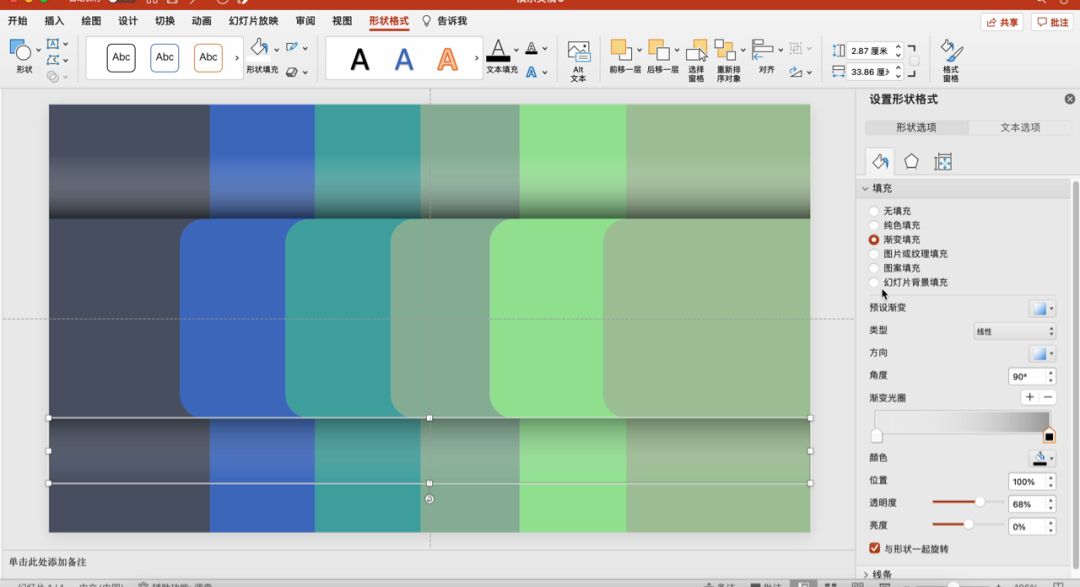Click the text outline A icon
Screen dimensions: 1080x587
coord(532,48)
